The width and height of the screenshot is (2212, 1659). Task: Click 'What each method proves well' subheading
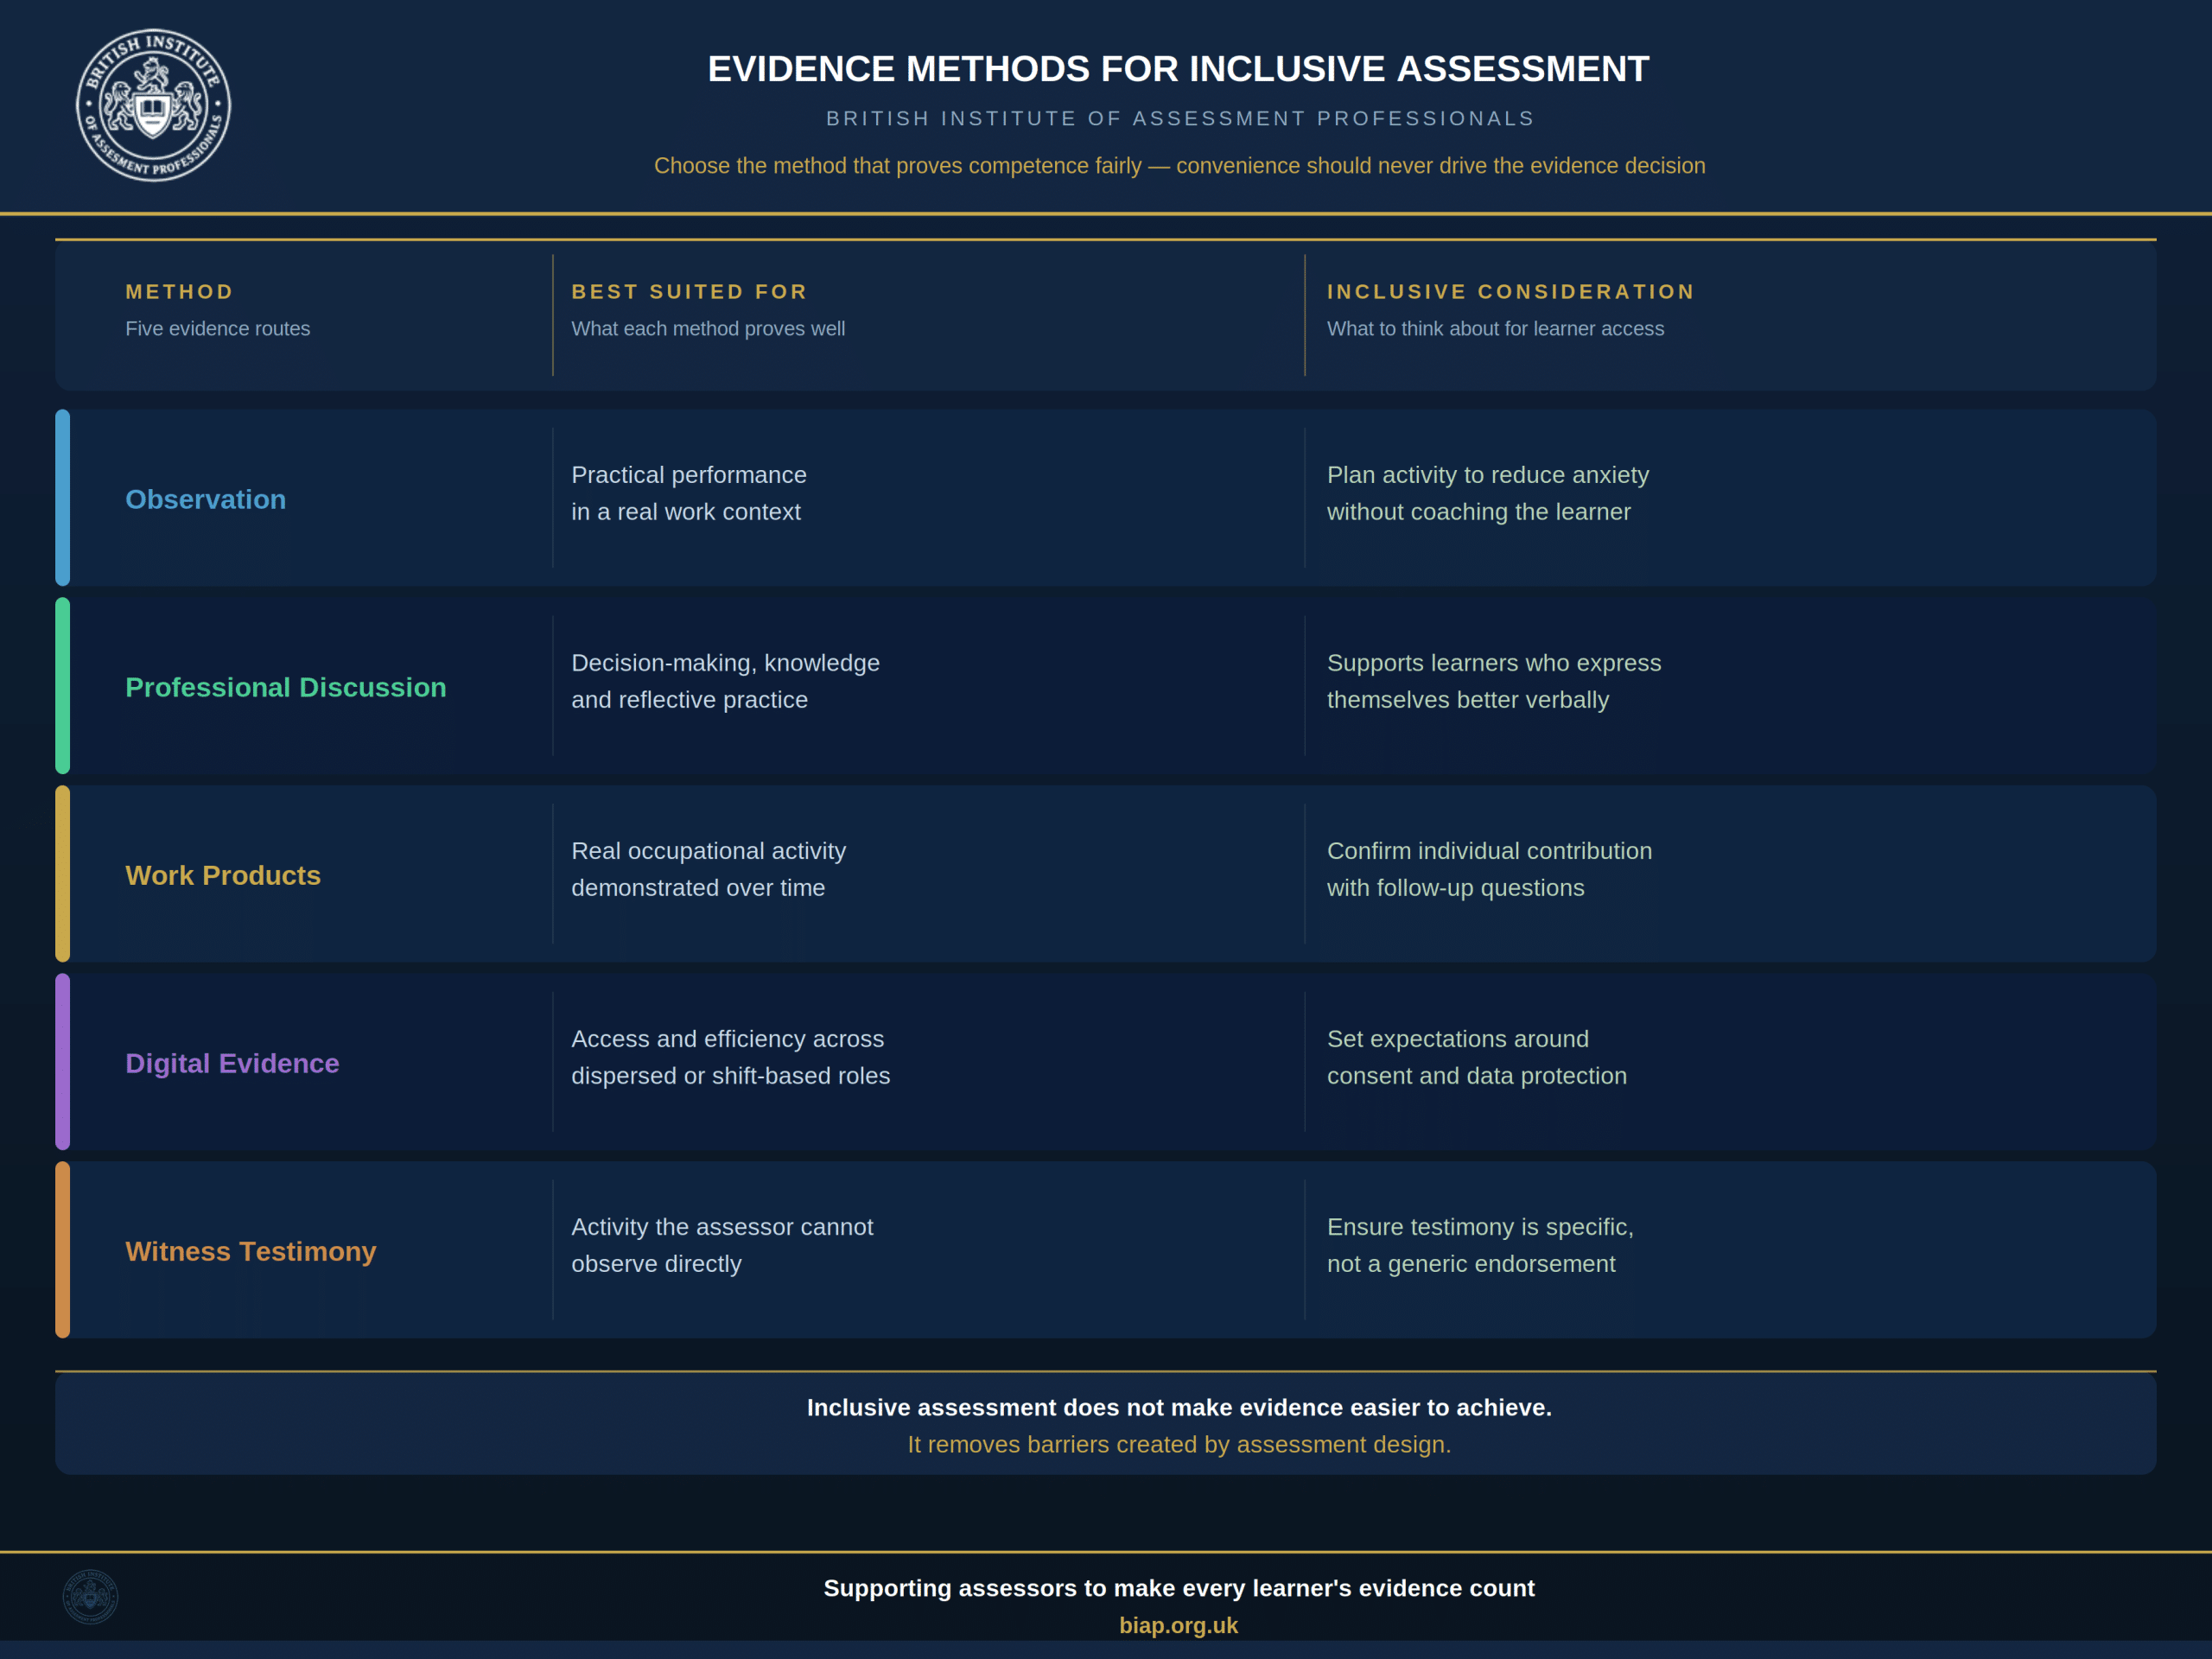tap(708, 329)
